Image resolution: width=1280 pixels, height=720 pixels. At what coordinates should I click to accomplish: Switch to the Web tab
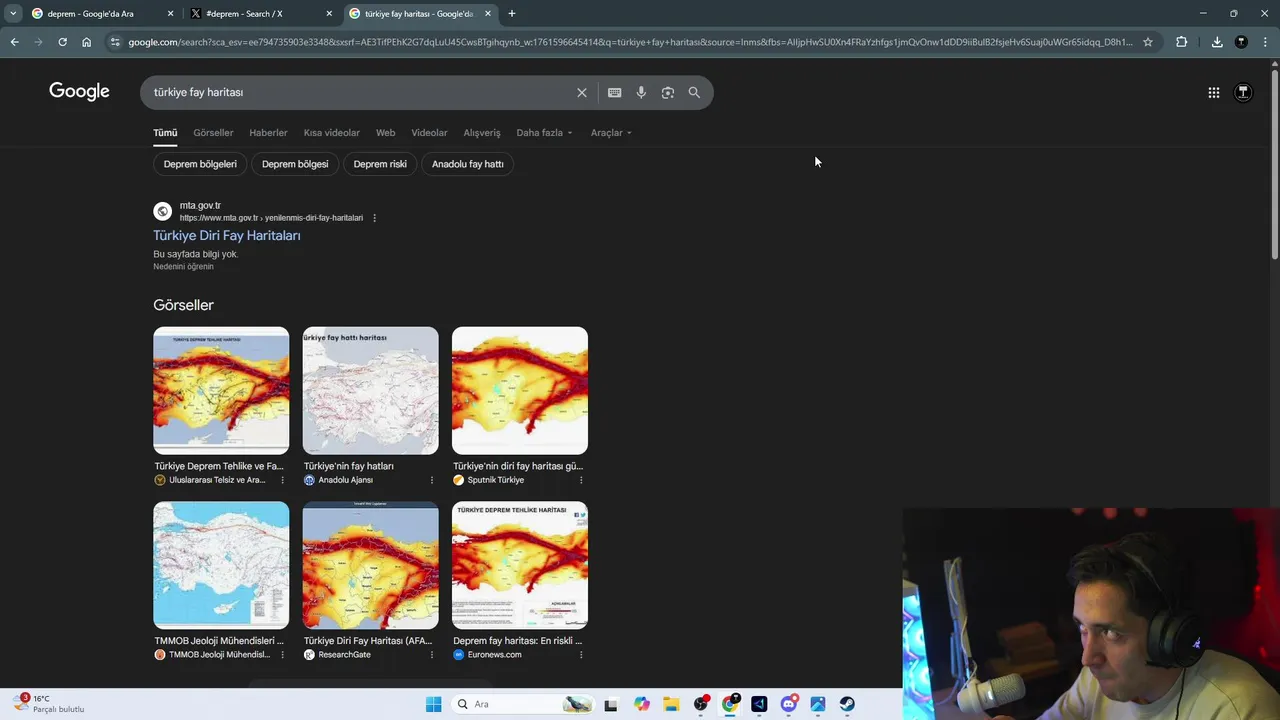[x=385, y=132]
